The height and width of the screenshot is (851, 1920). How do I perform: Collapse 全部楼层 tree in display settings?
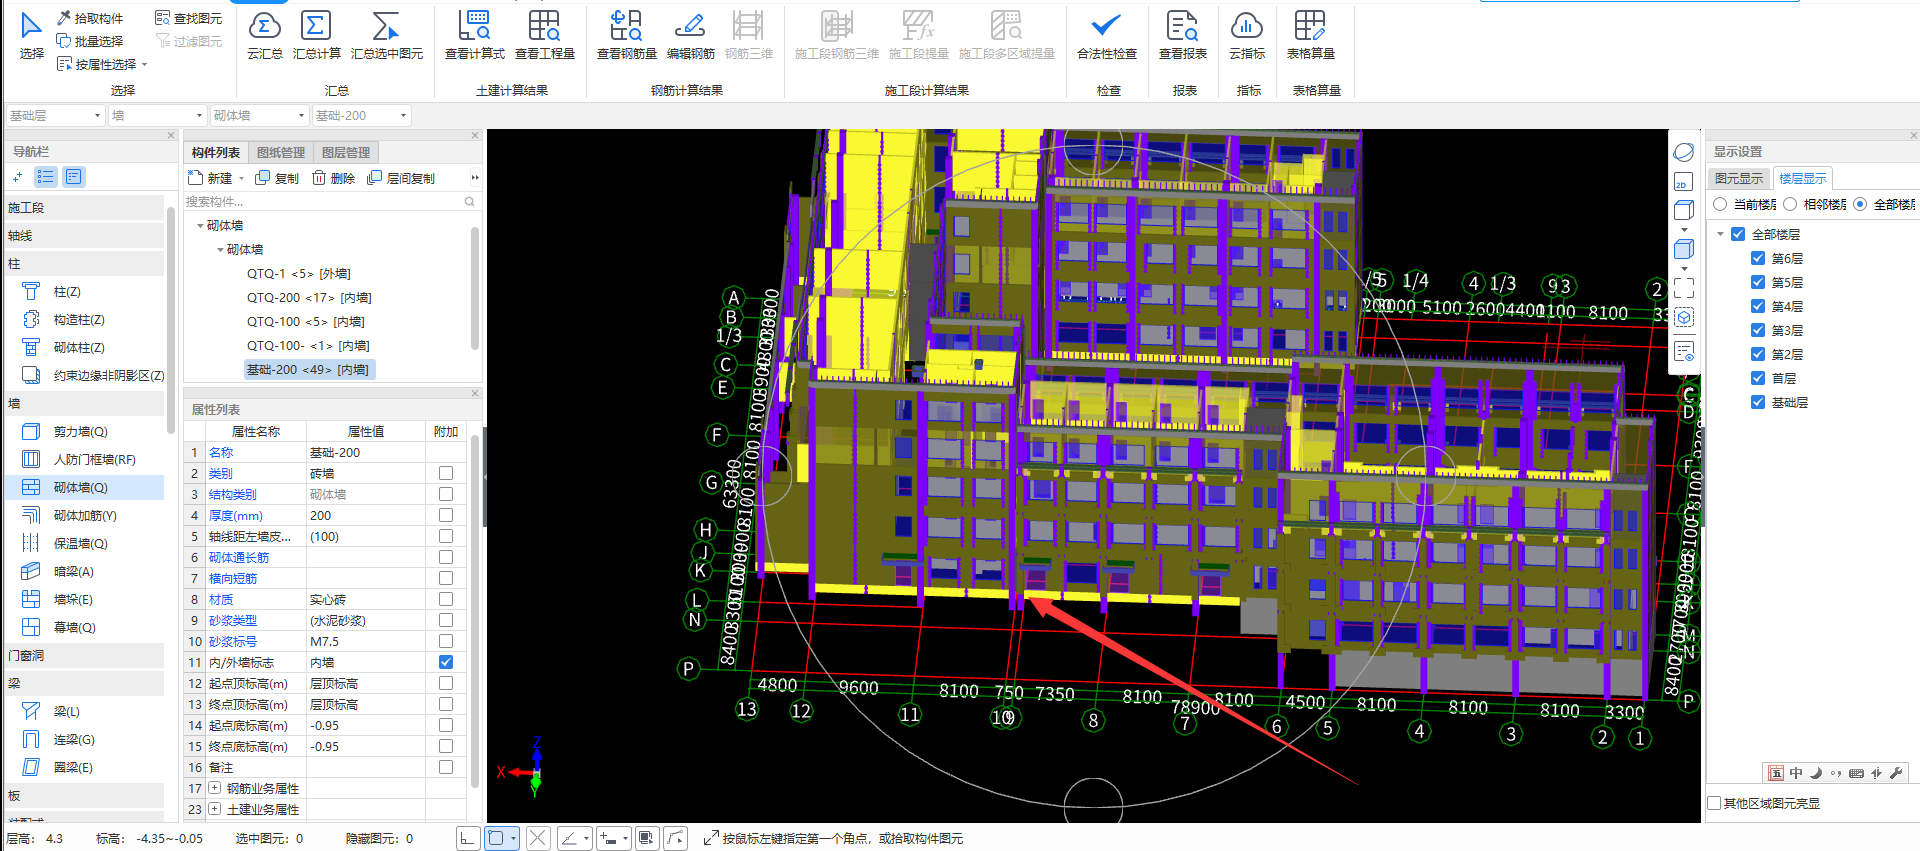click(x=1721, y=234)
